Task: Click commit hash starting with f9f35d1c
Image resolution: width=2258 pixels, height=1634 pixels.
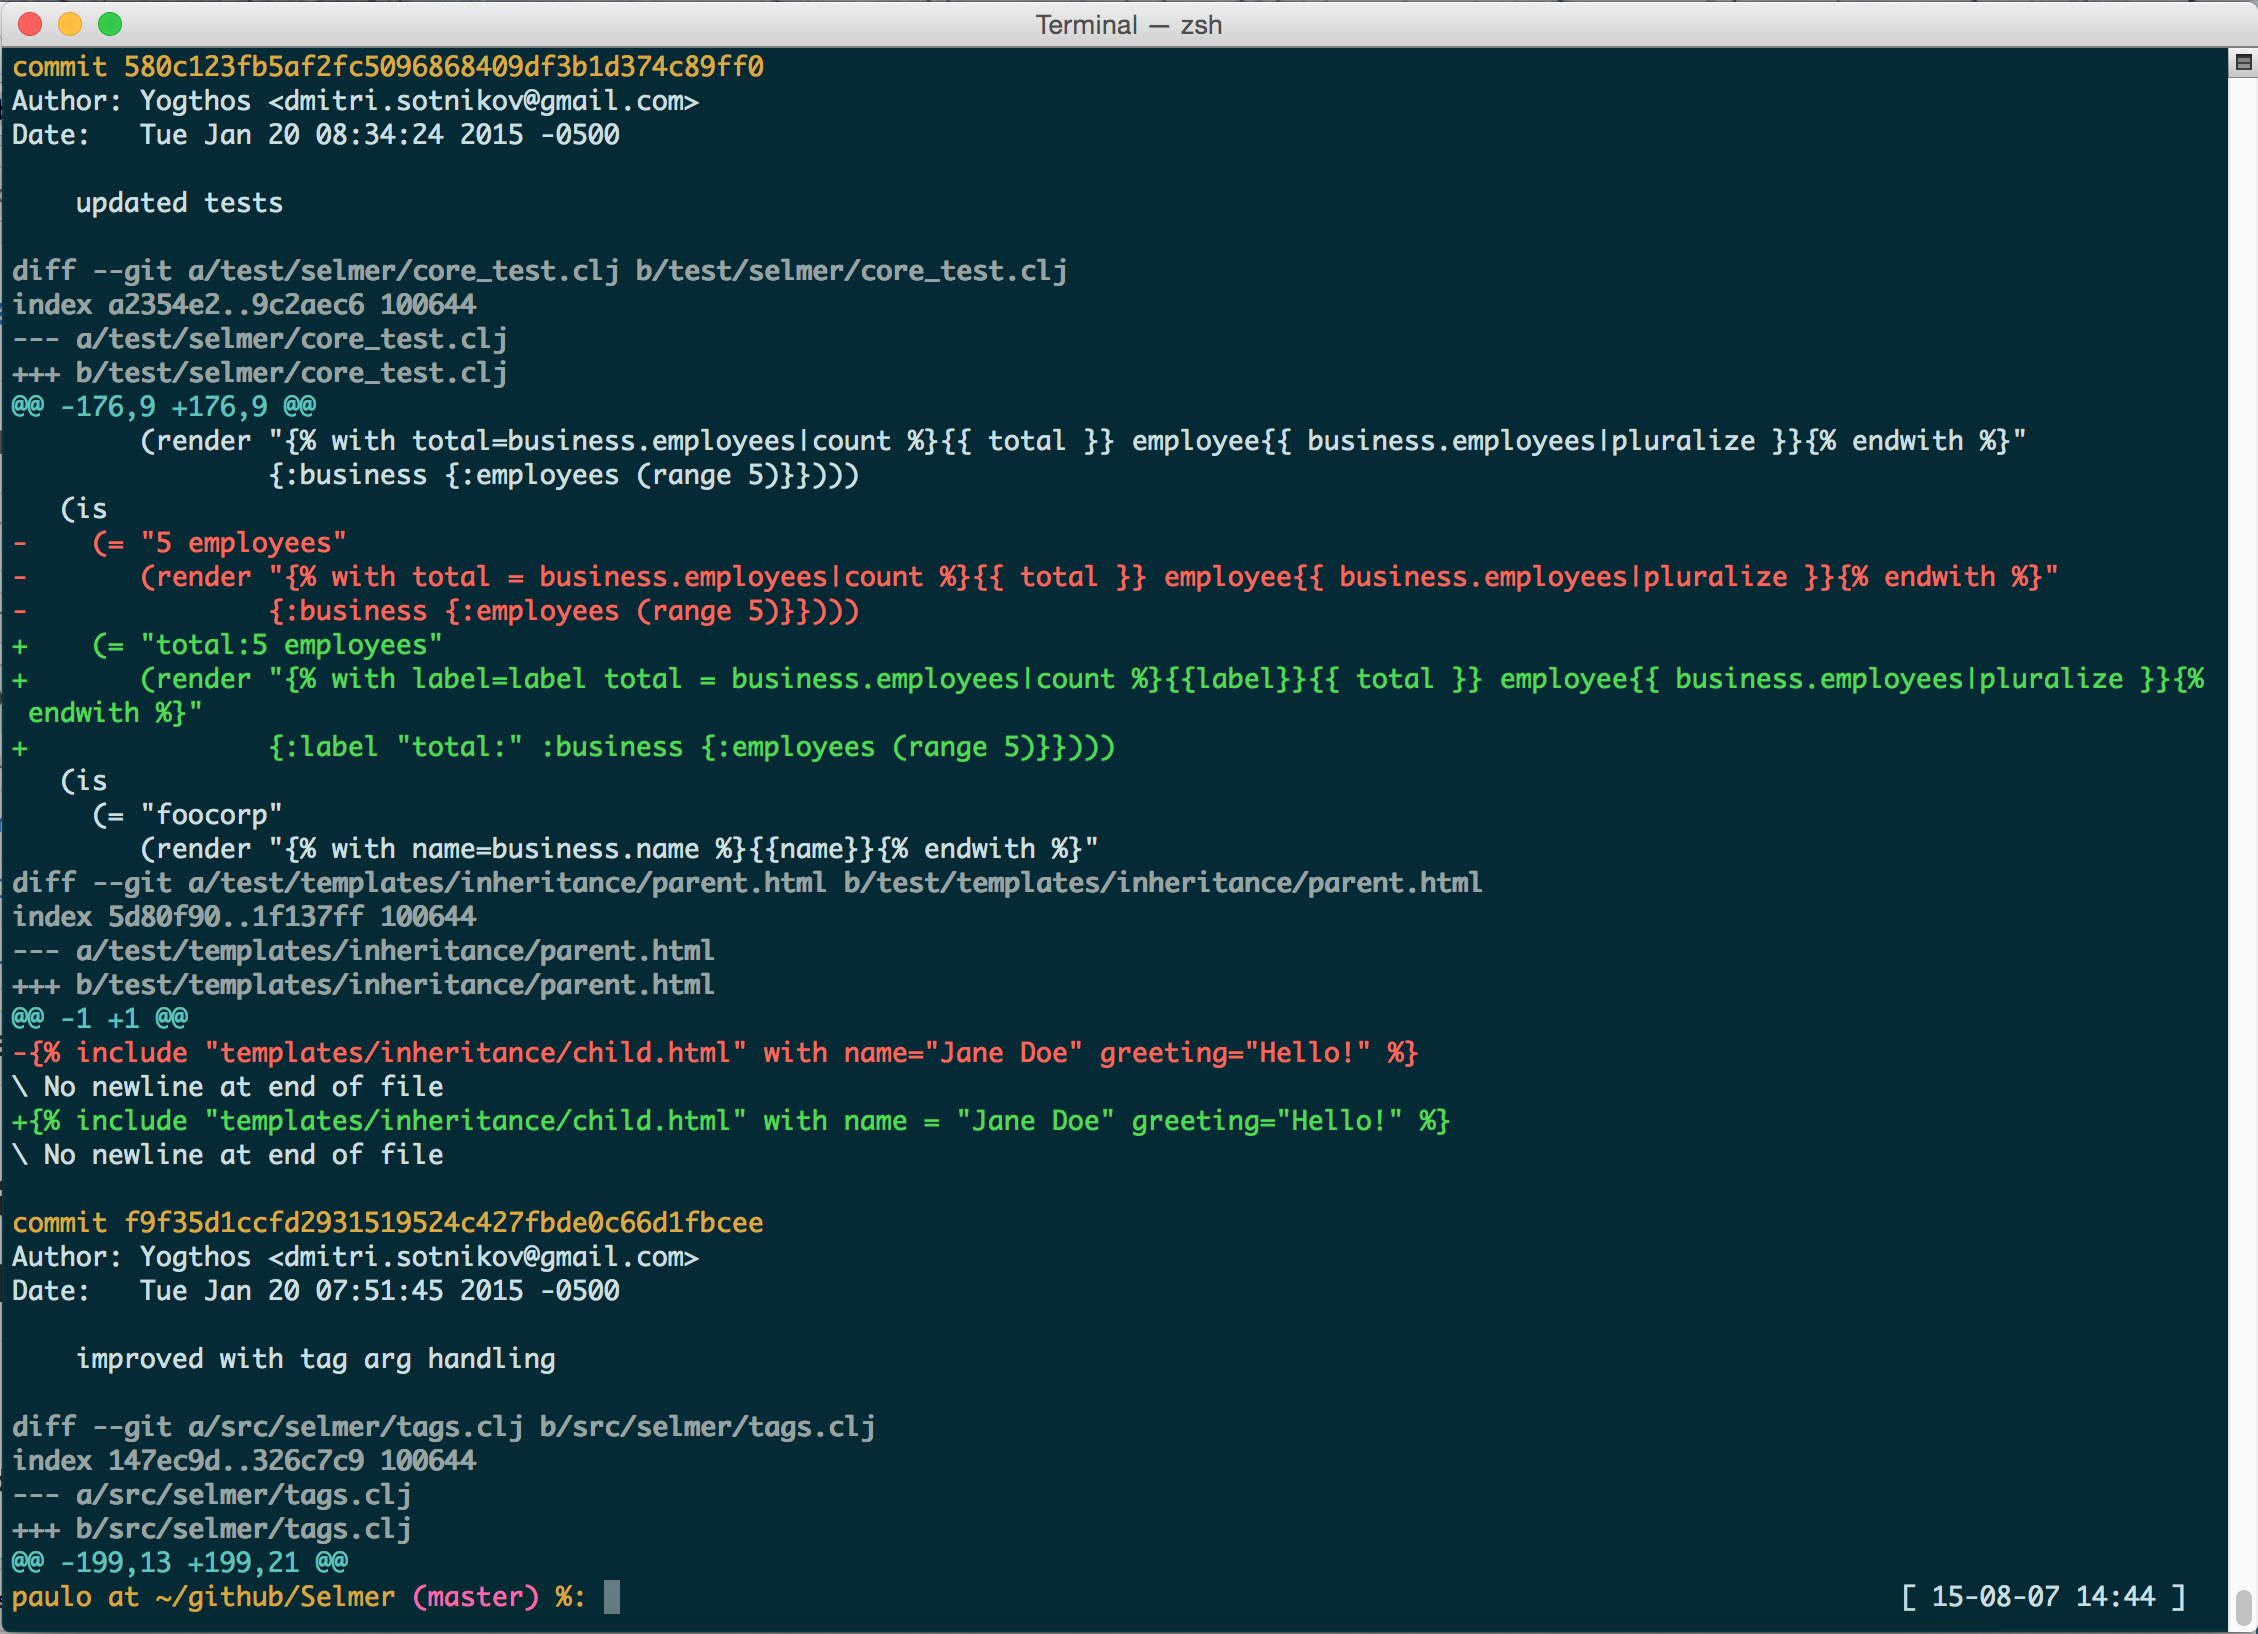Action: pyautogui.click(x=443, y=1222)
